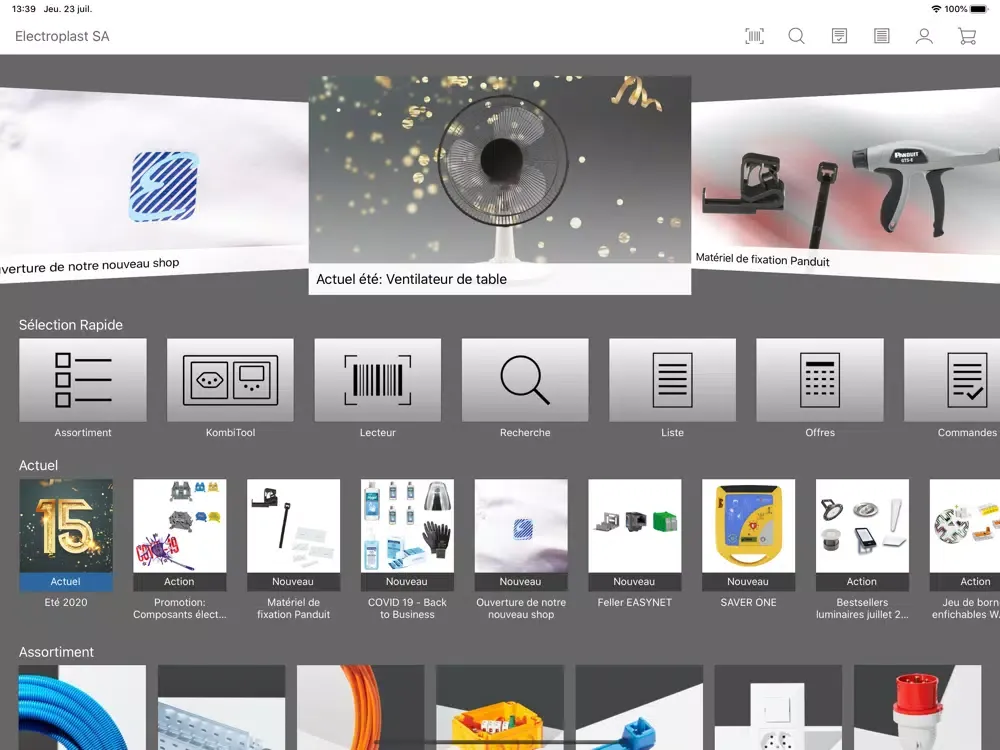The height and width of the screenshot is (750, 1000).
Task: Open the barcode scanner icon in header
Action: (754, 36)
